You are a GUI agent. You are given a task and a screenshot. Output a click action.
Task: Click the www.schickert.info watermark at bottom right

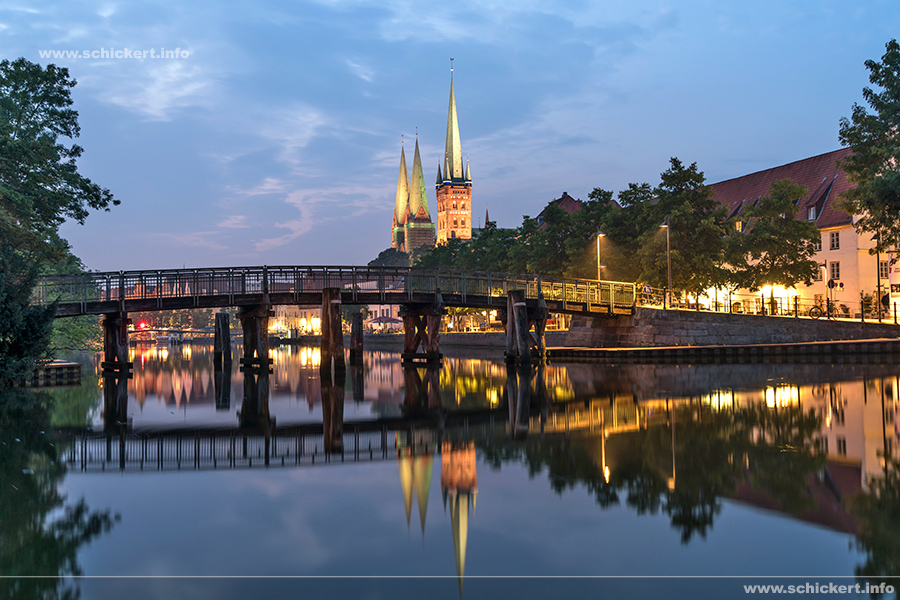818,588
